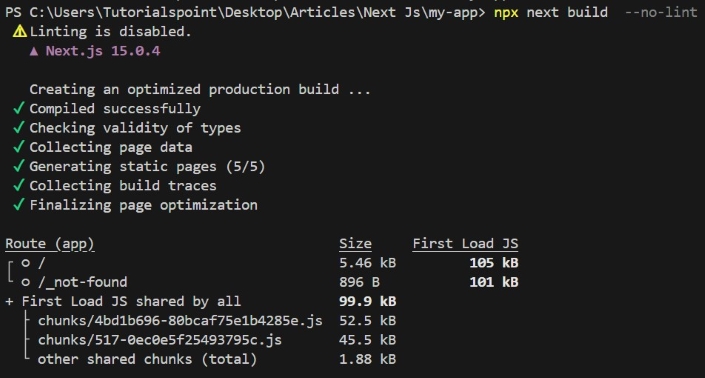This screenshot has width=705, height=378.
Task: Click the '45.5 kB' chunk size
Action: tap(368, 340)
